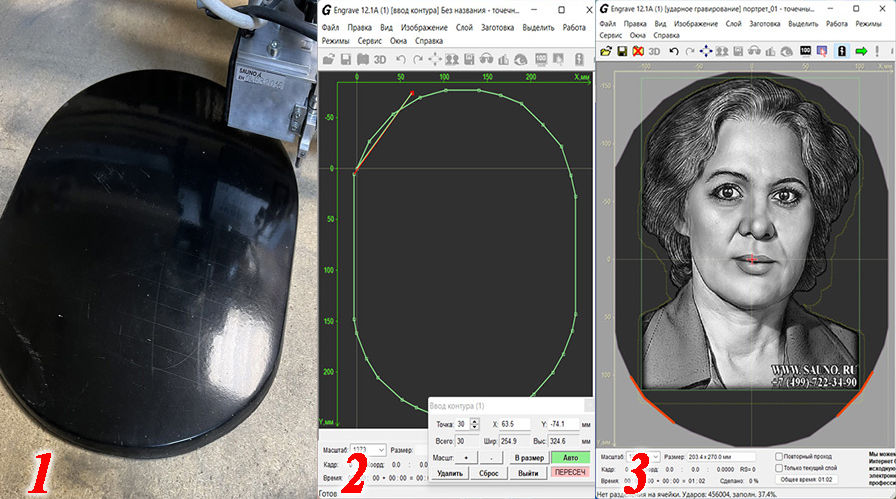Expand the Масштаб combo box in right window
This screenshot has height=499, width=896.
(x=655, y=457)
